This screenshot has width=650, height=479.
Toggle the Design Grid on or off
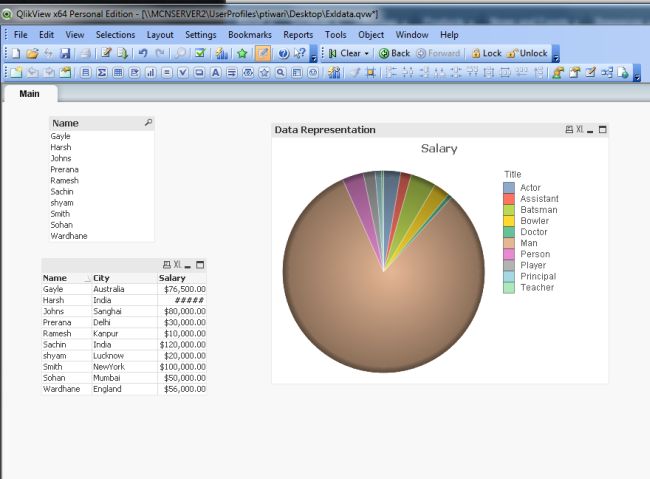371,73
